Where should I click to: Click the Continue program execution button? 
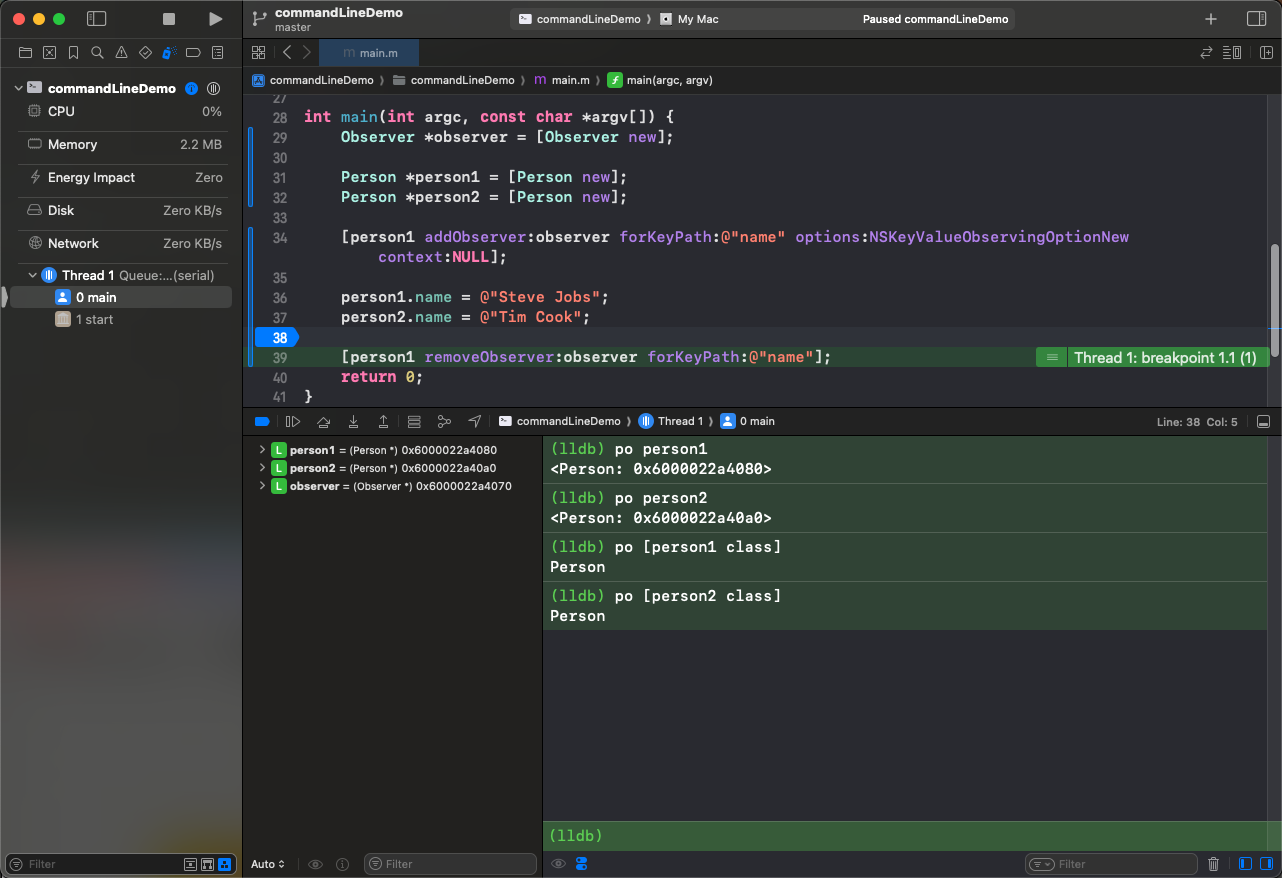[293, 422]
